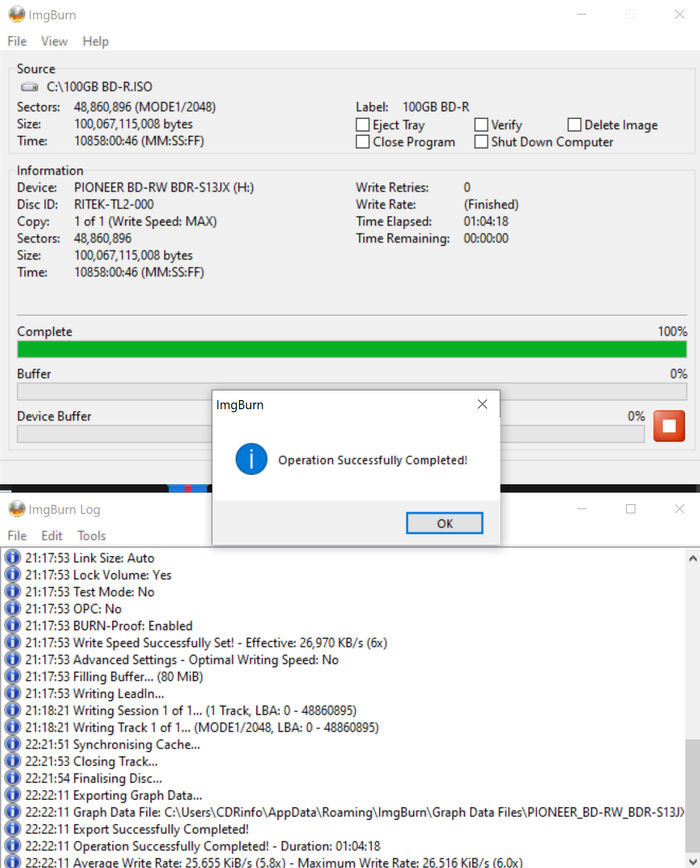
Task: Click info icon of Average Write Rate row
Action: [x=12, y=862]
